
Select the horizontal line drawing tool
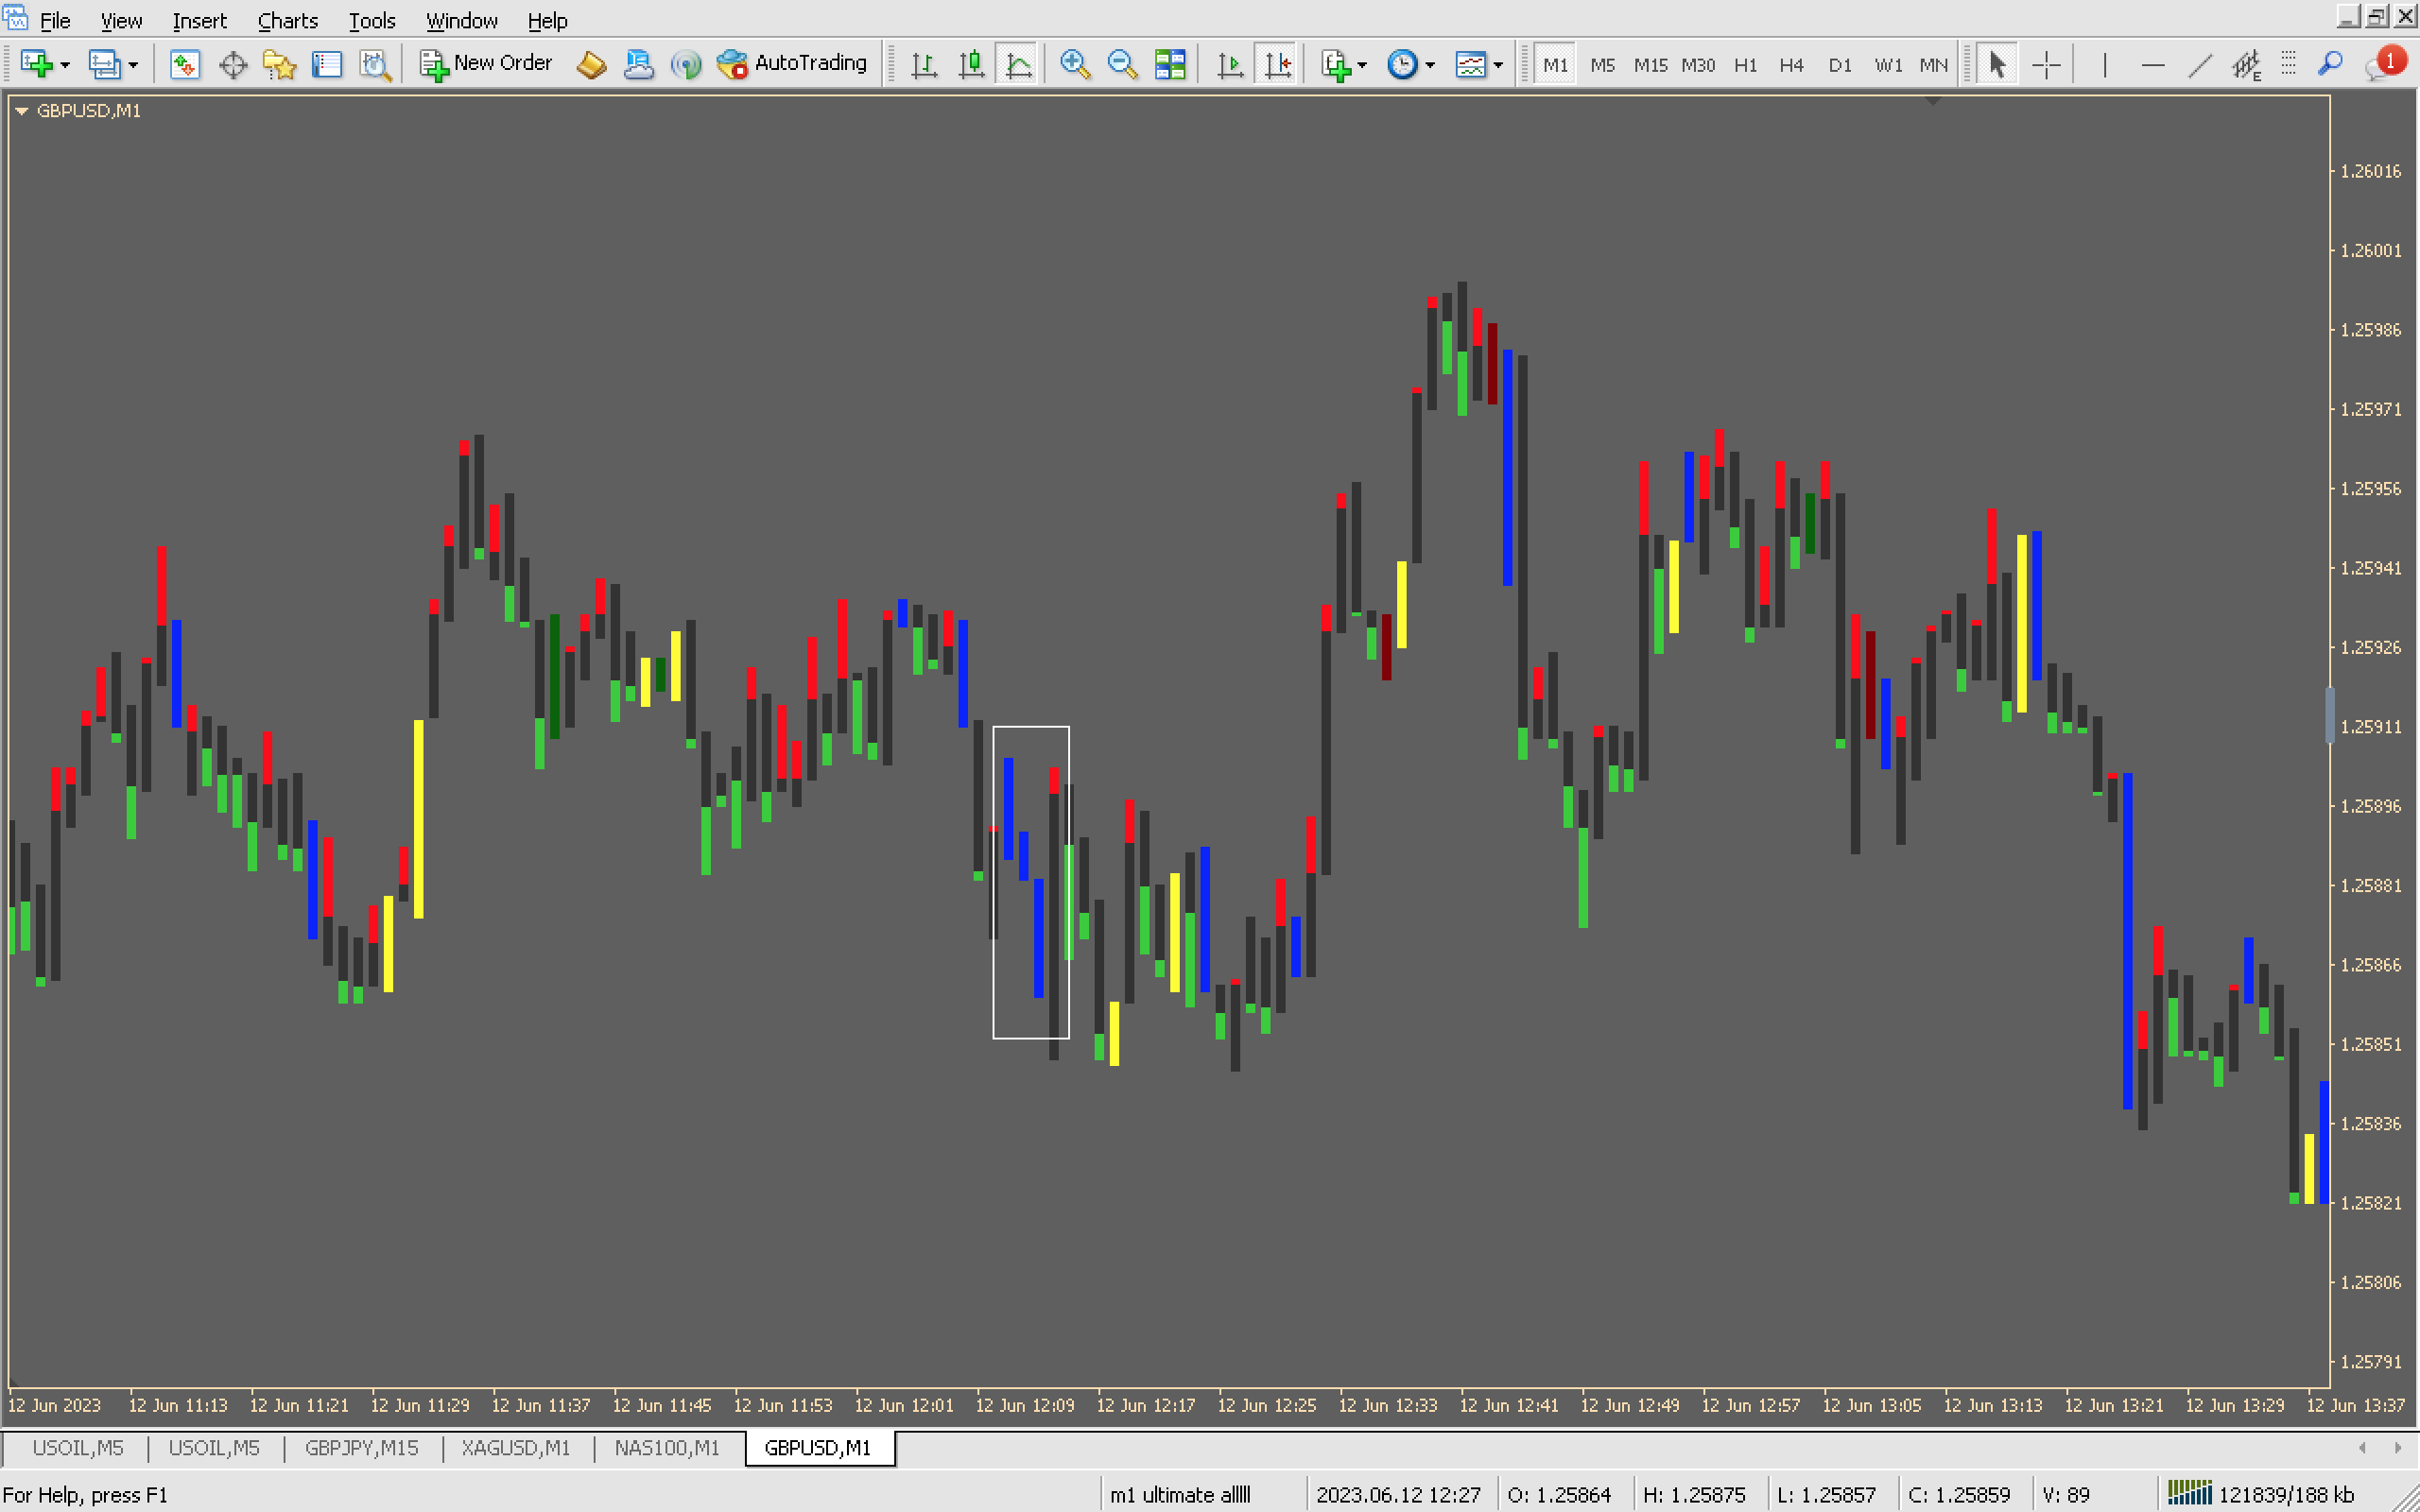click(x=2152, y=65)
